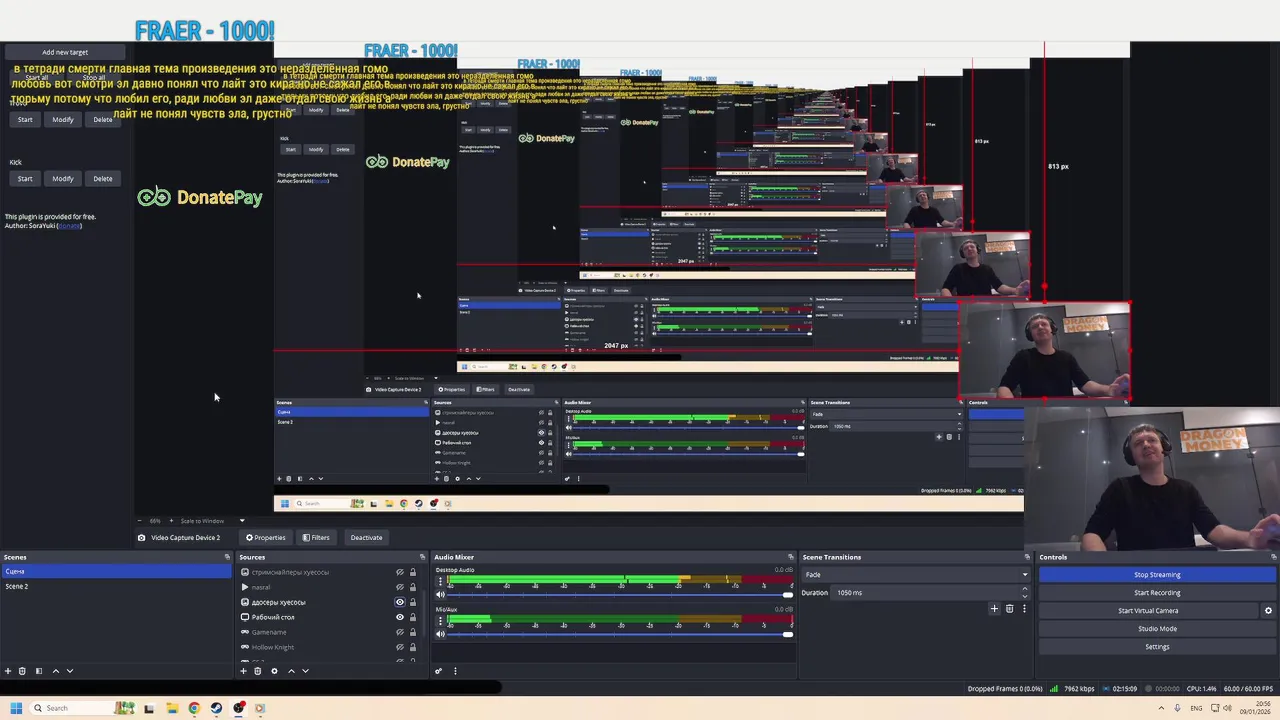1280x720 pixels.
Task: Select 'Рабочий стол' source row
Action: point(329,617)
